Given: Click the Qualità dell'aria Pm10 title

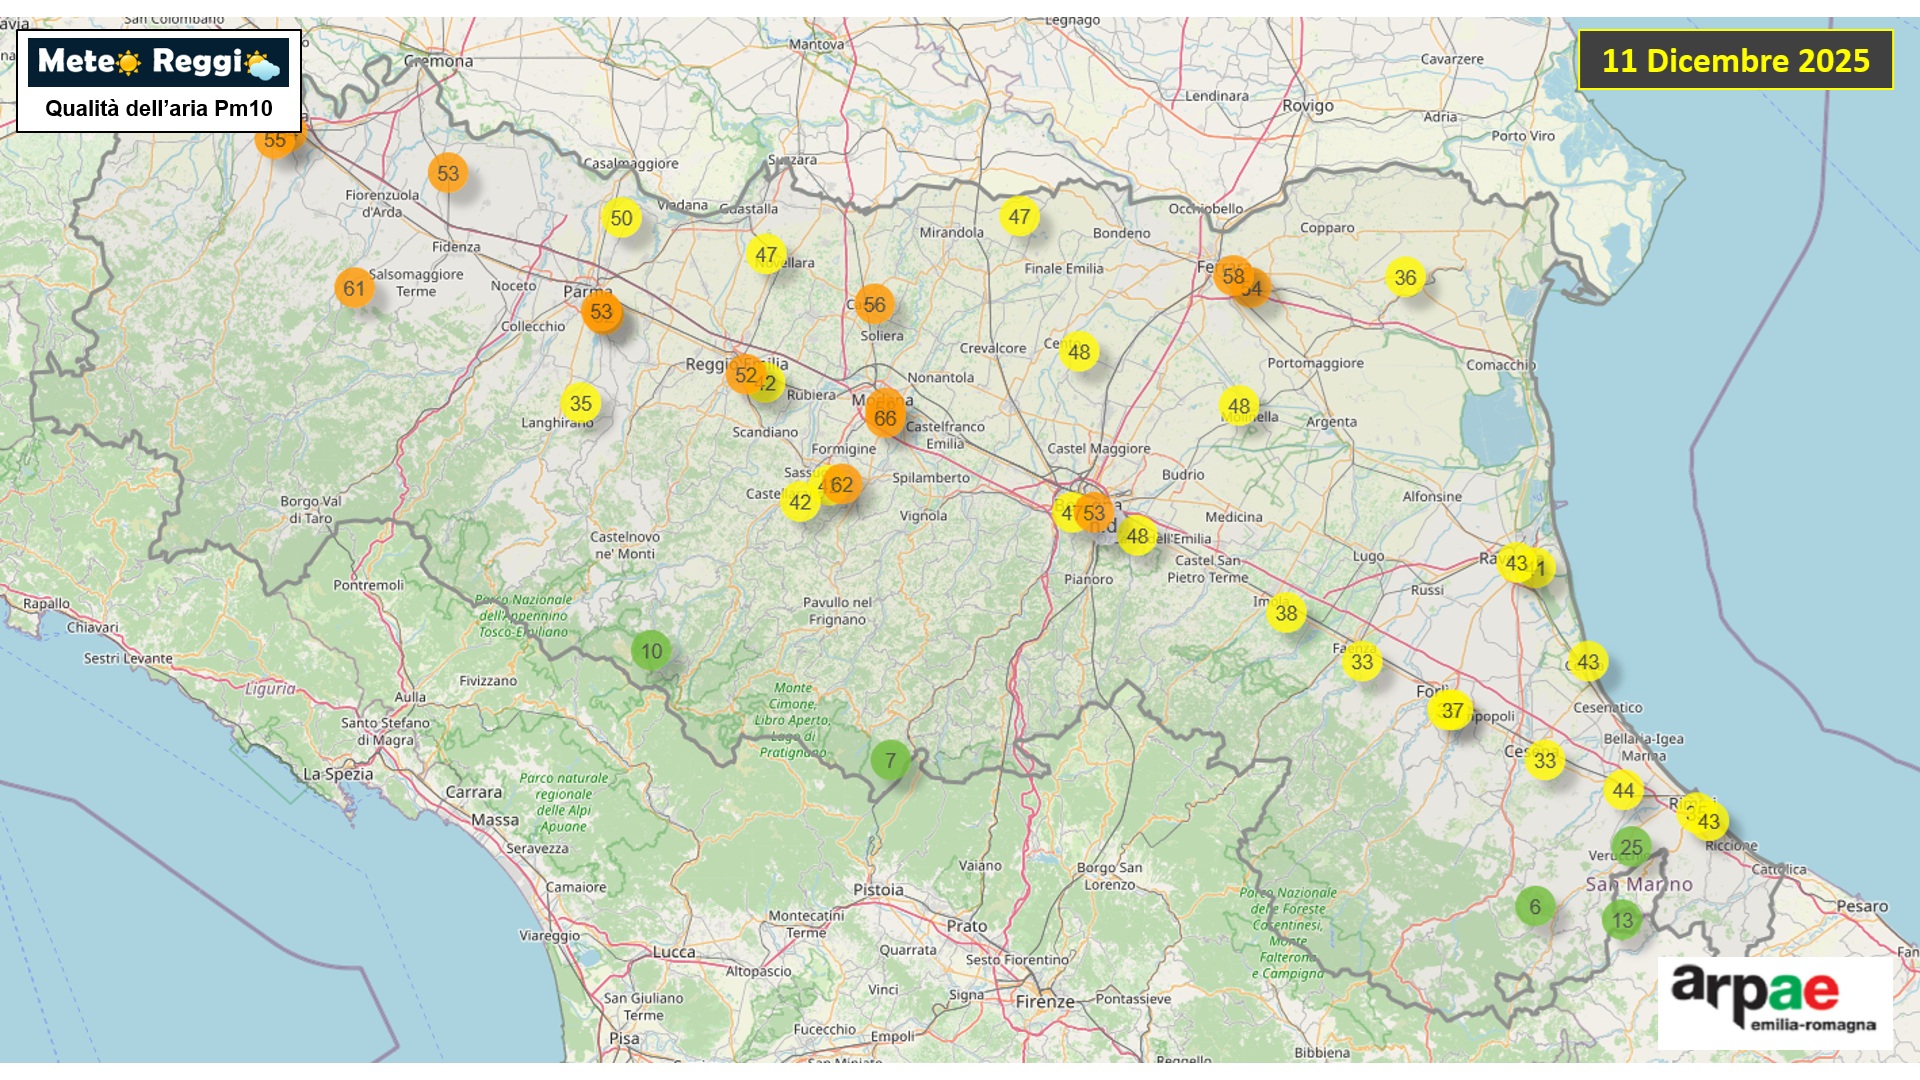Looking at the screenshot, I should (x=159, y=109).
